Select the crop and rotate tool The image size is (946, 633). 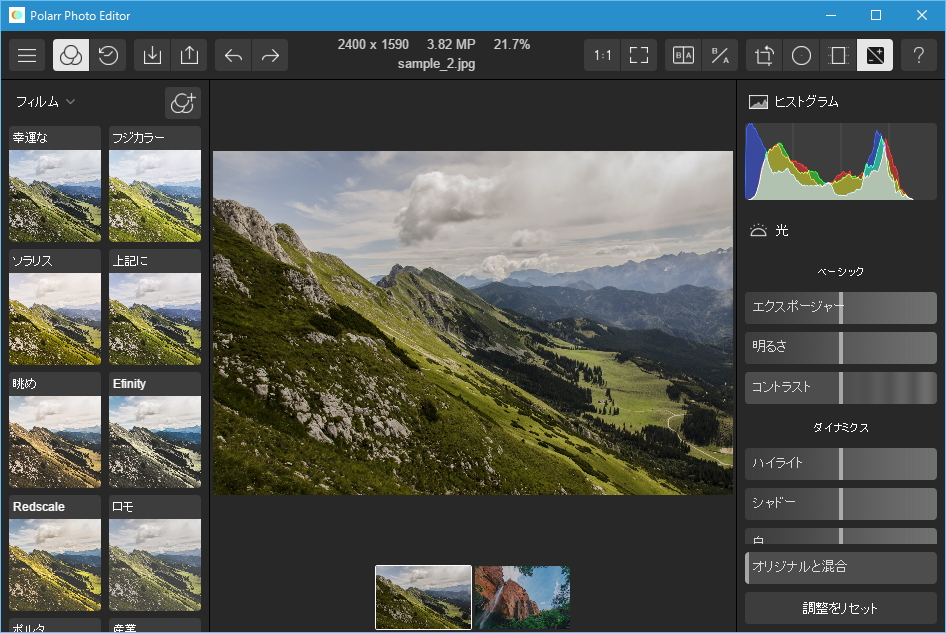point(764,56)
